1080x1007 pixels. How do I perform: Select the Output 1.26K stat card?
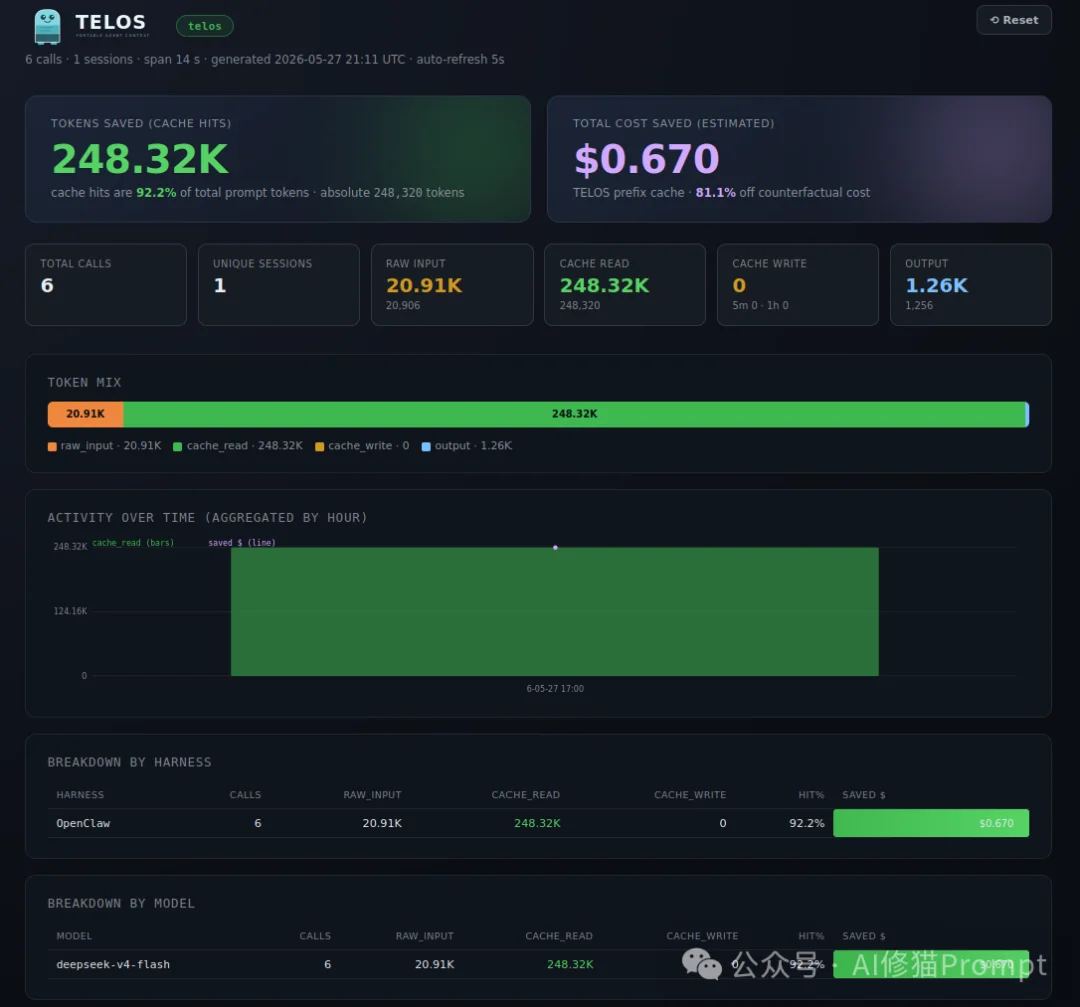pos(970,284)
